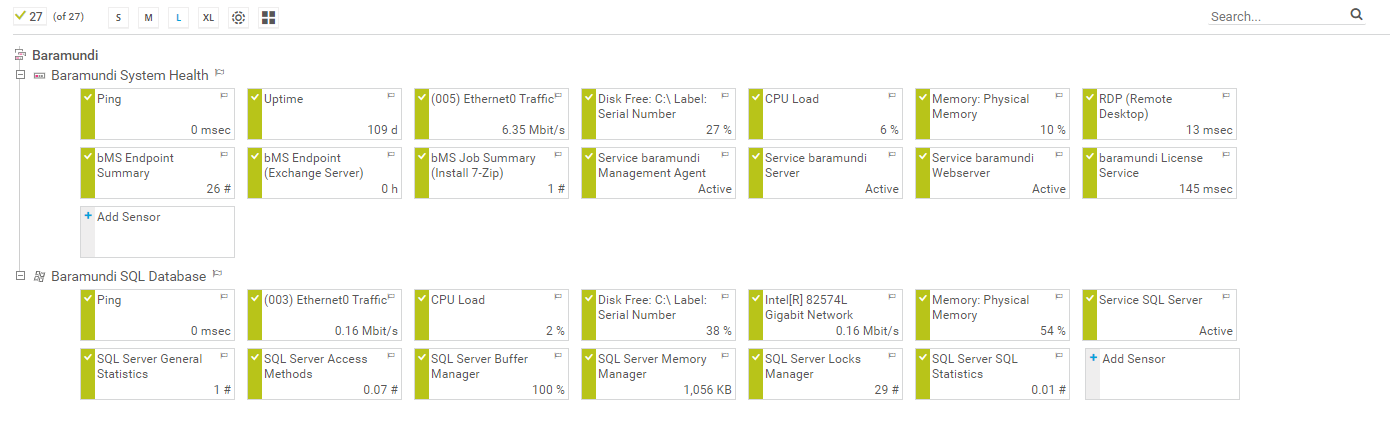This screenshot has width=1391, height=434.
Task: Toggle the 27 up-sensors status filter
Action: point(29,17)
